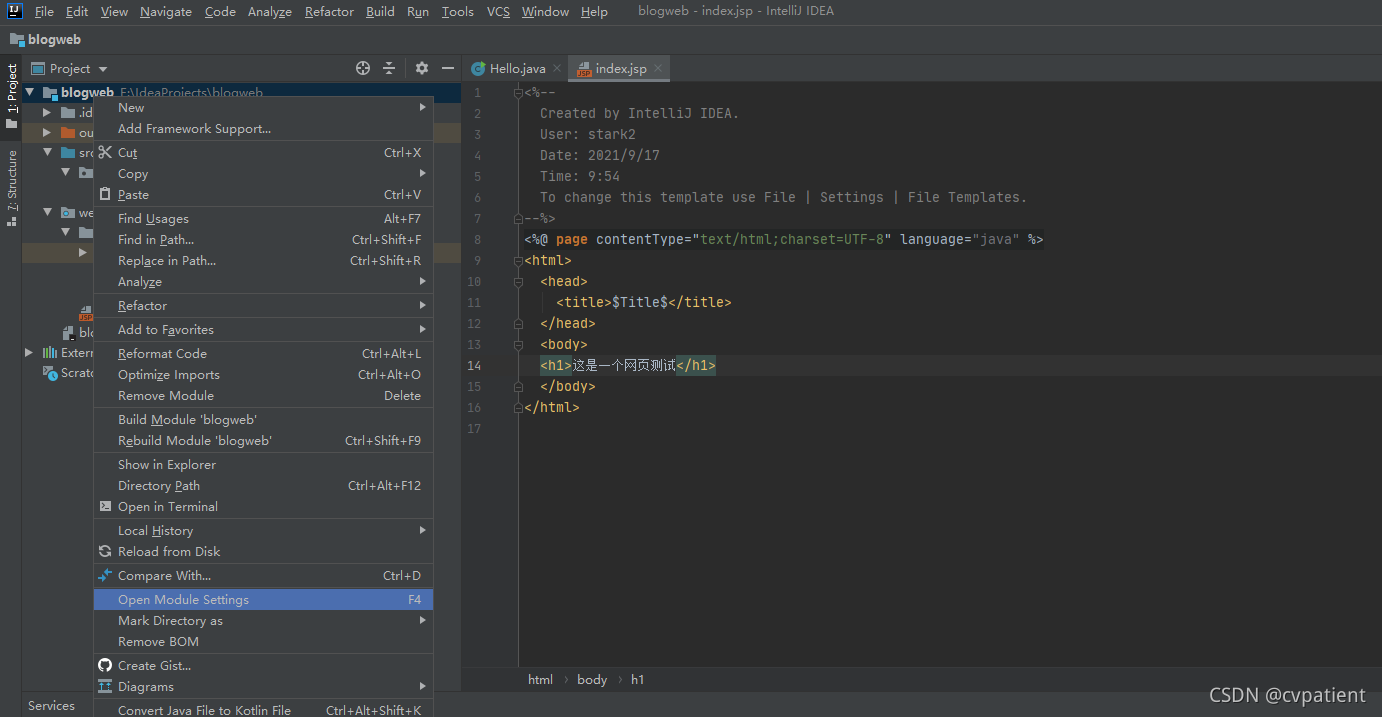Viewport: 1382px width, 717px height.
Task: Close the index.jsp tab
Action: click(x=658, y=68)
